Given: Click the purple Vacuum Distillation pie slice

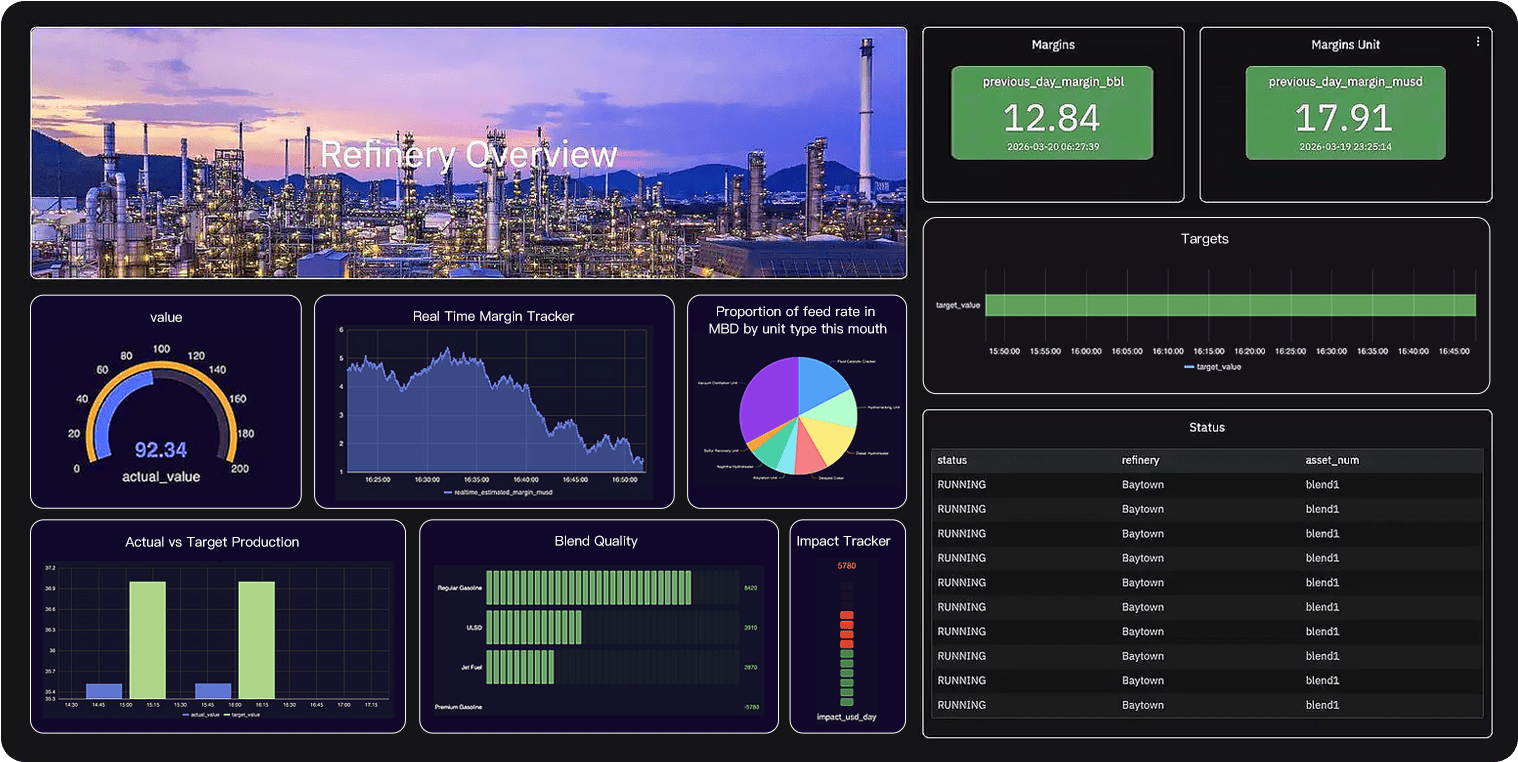Looking at the screenshot, I should point(767,402).
